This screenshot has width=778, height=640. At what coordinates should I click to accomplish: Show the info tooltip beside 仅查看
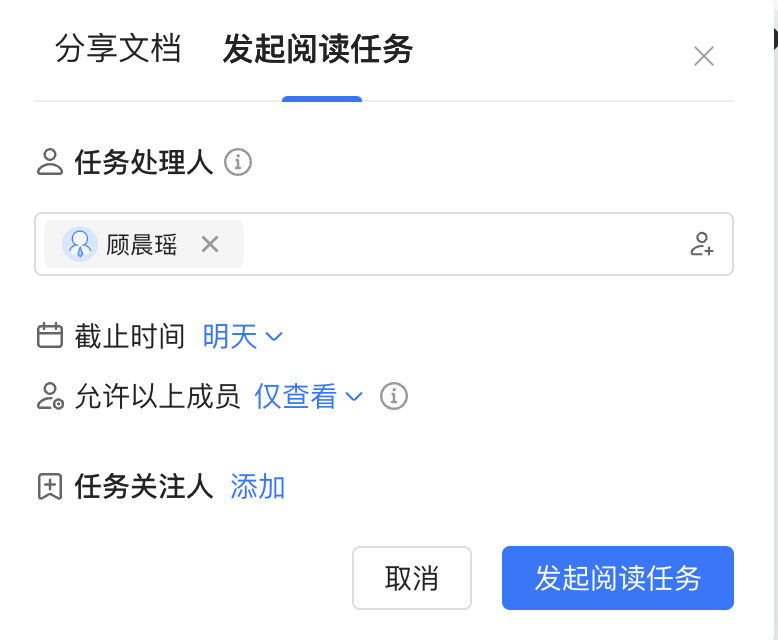click(394, 396)
